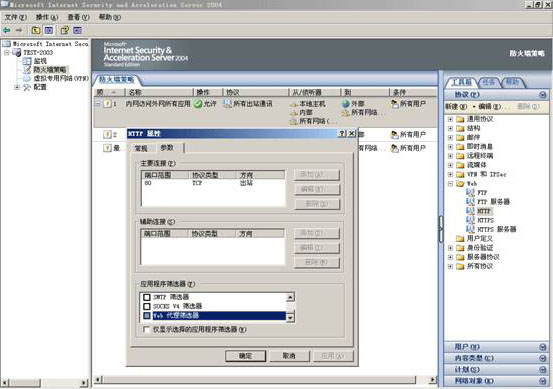Check the SOCKS V4 筛选器 checkbox

tap(147, 306)
